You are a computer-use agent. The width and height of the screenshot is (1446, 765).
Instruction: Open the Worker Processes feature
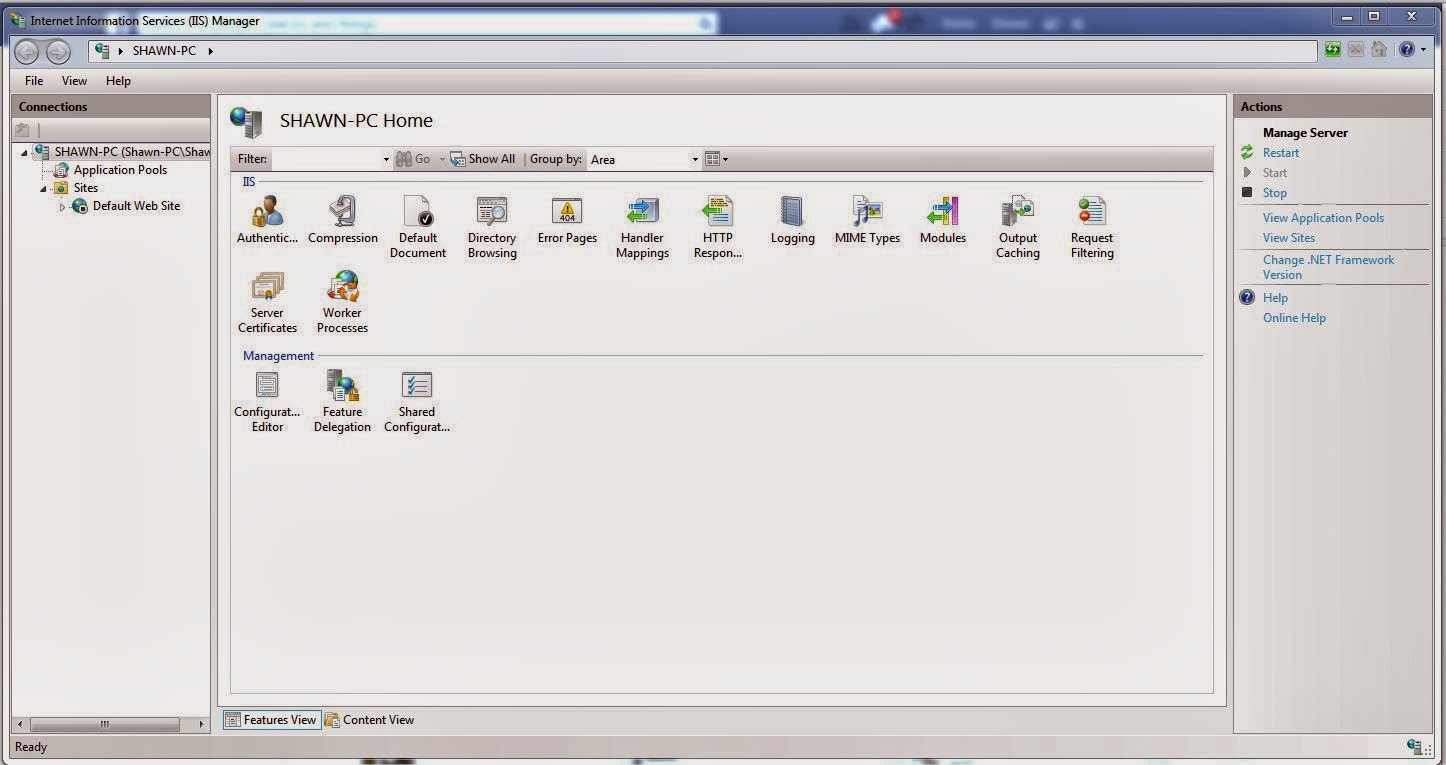click(343, 303)
